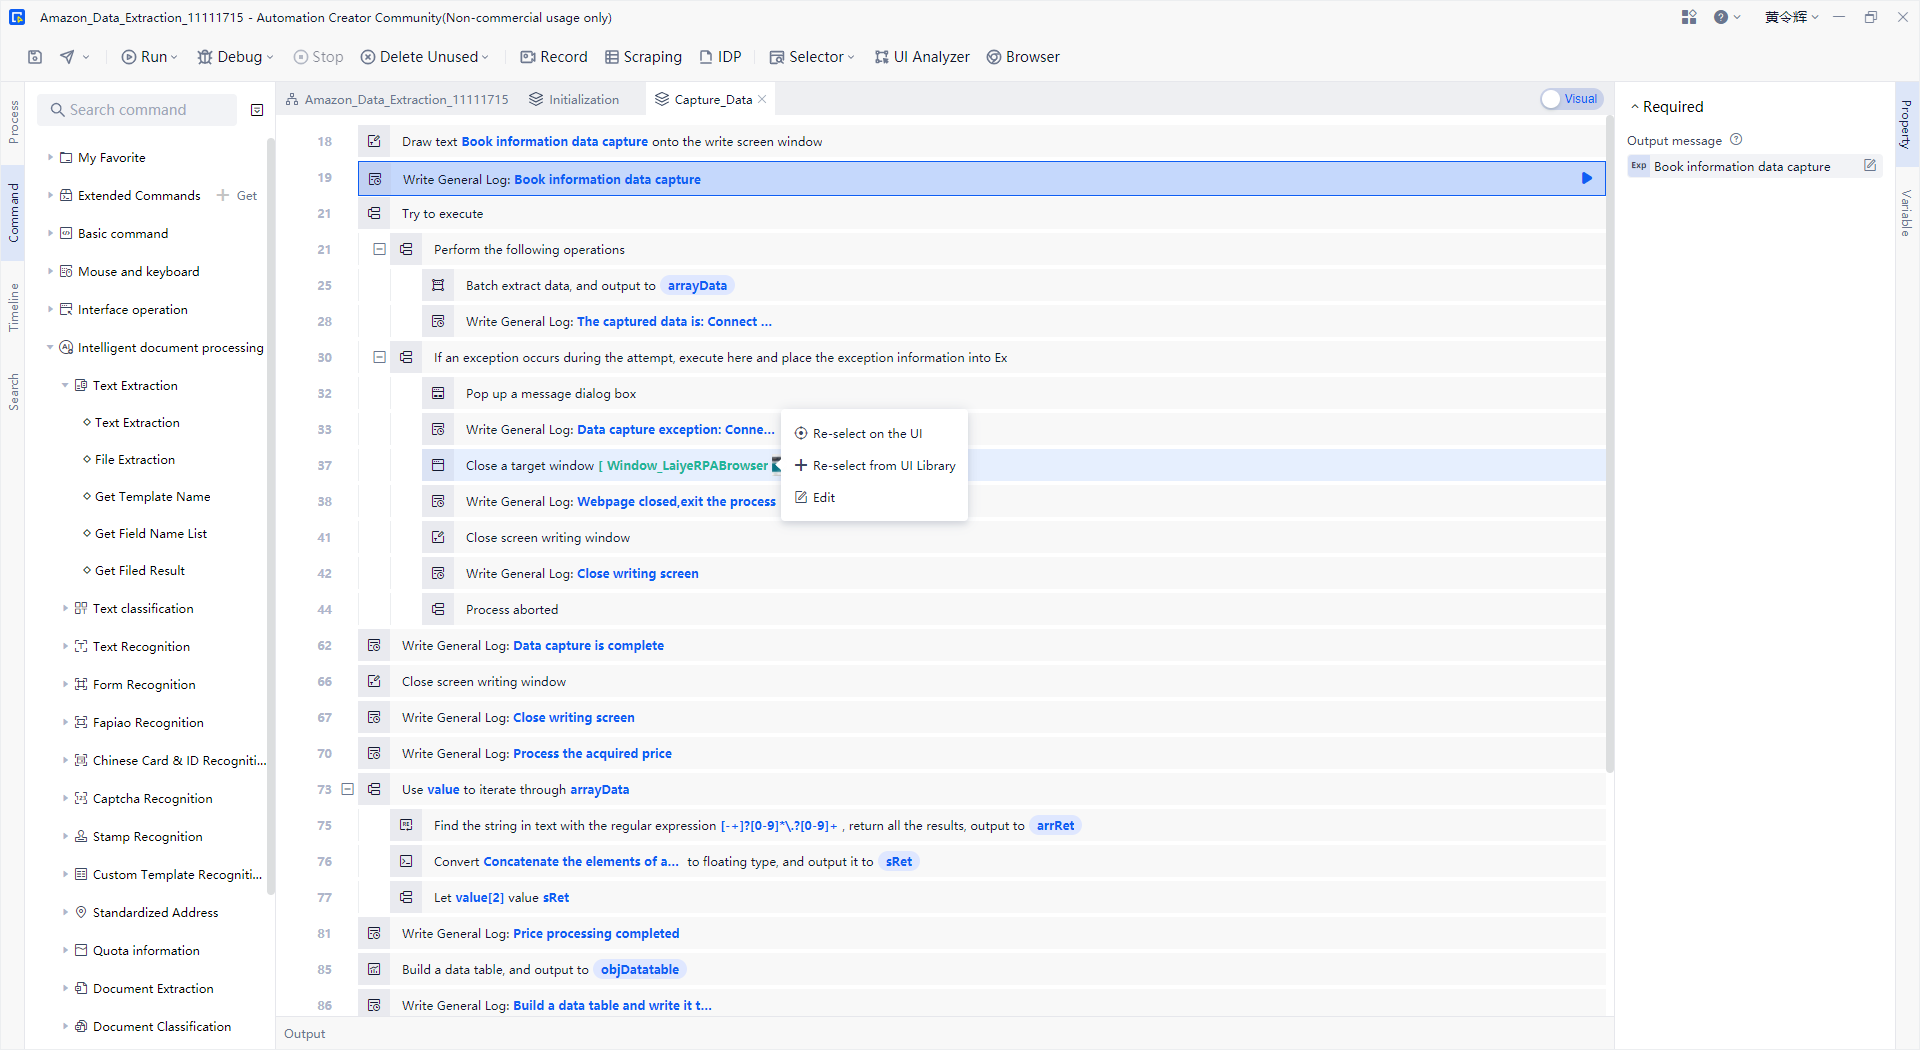The height and width of the screenshot is (1050, 1920).
Task: Collapse the exception handling block at line 30
Action: click(x=379, y=357)
